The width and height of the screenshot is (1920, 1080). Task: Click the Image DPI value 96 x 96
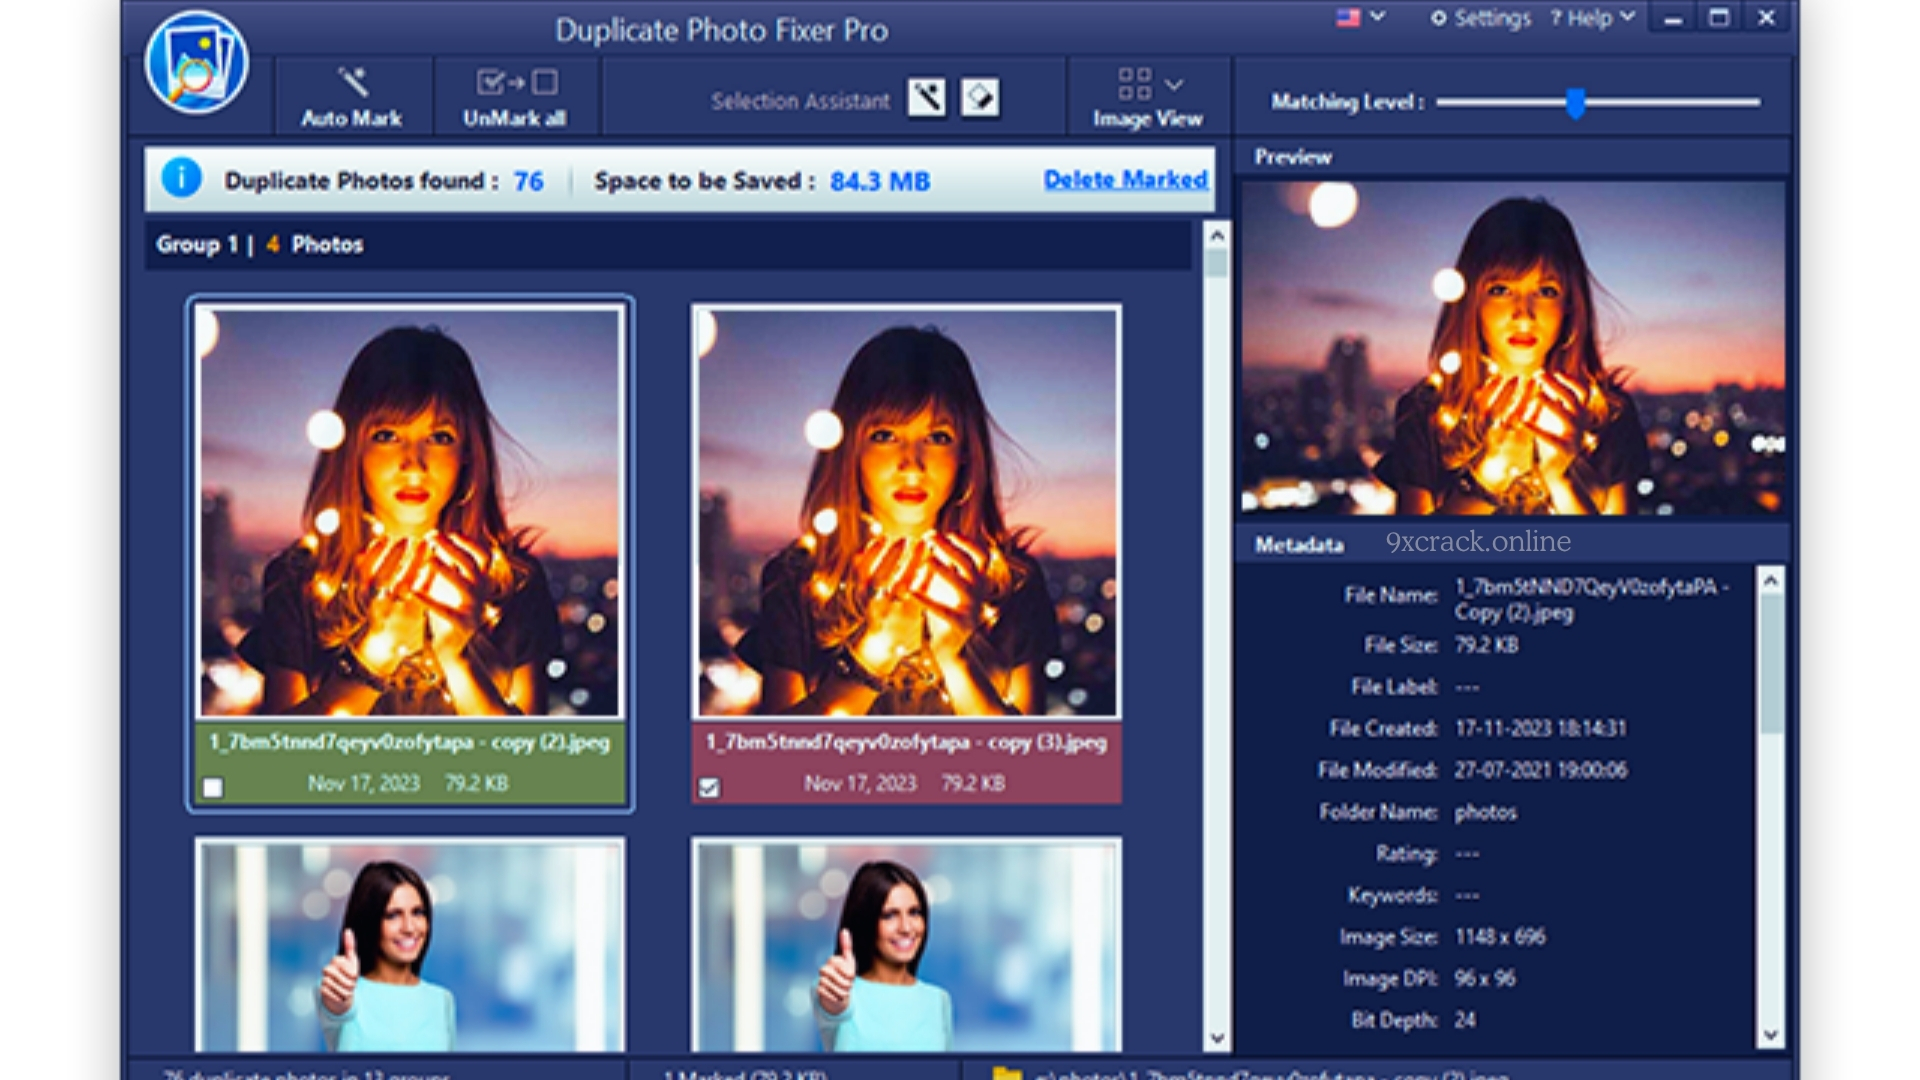click(1485, 978)
